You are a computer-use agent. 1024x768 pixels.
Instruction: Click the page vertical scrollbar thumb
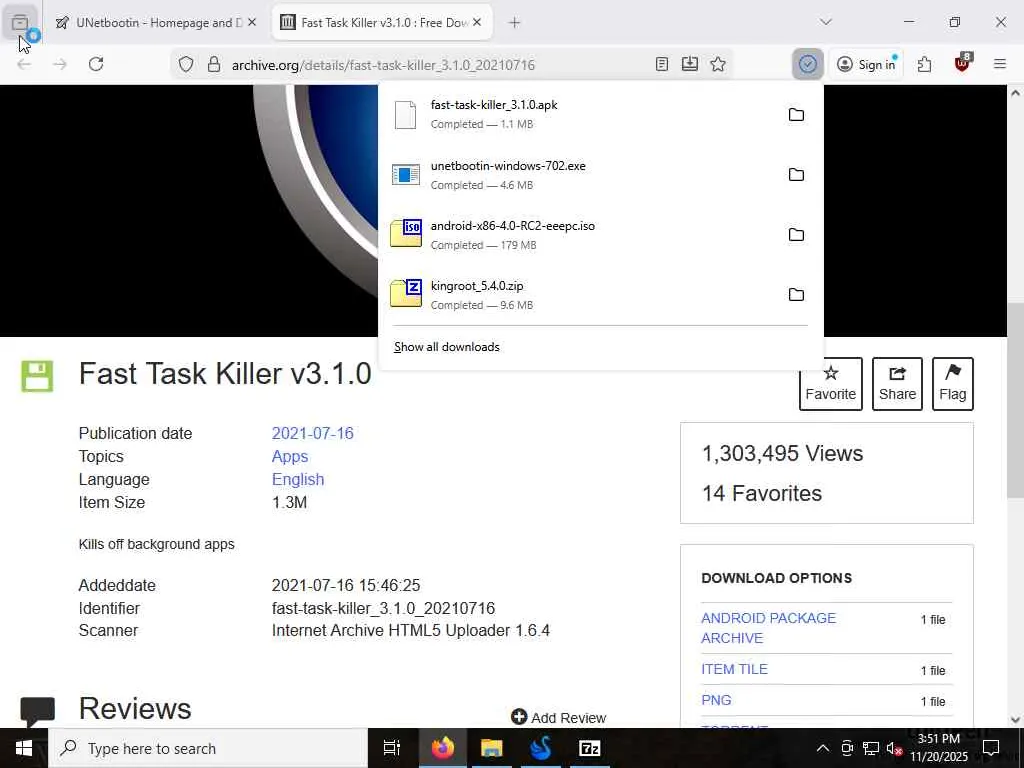click(1015, 400)
